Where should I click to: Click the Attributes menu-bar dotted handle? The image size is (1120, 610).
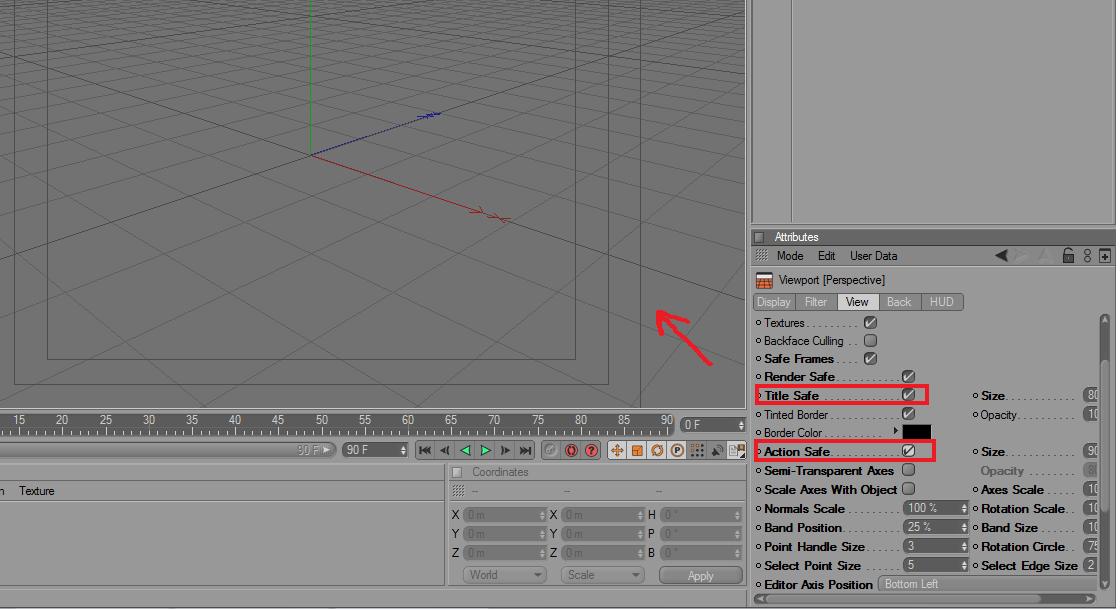761,256
